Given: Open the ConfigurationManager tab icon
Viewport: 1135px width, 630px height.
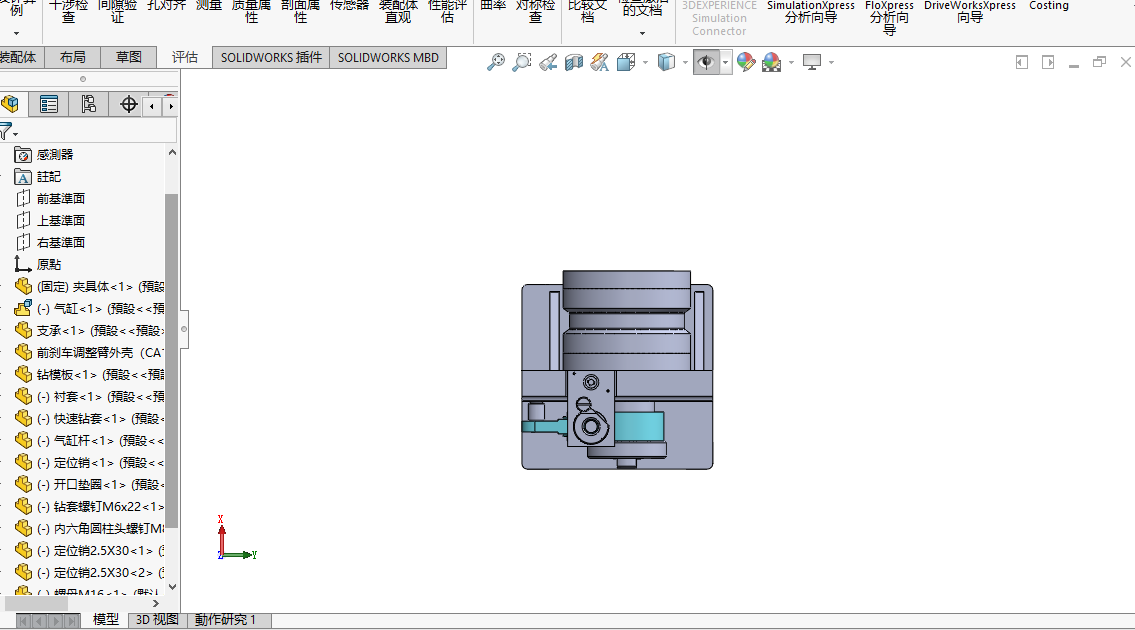Looking at the screenshot, I should (88, 104).
